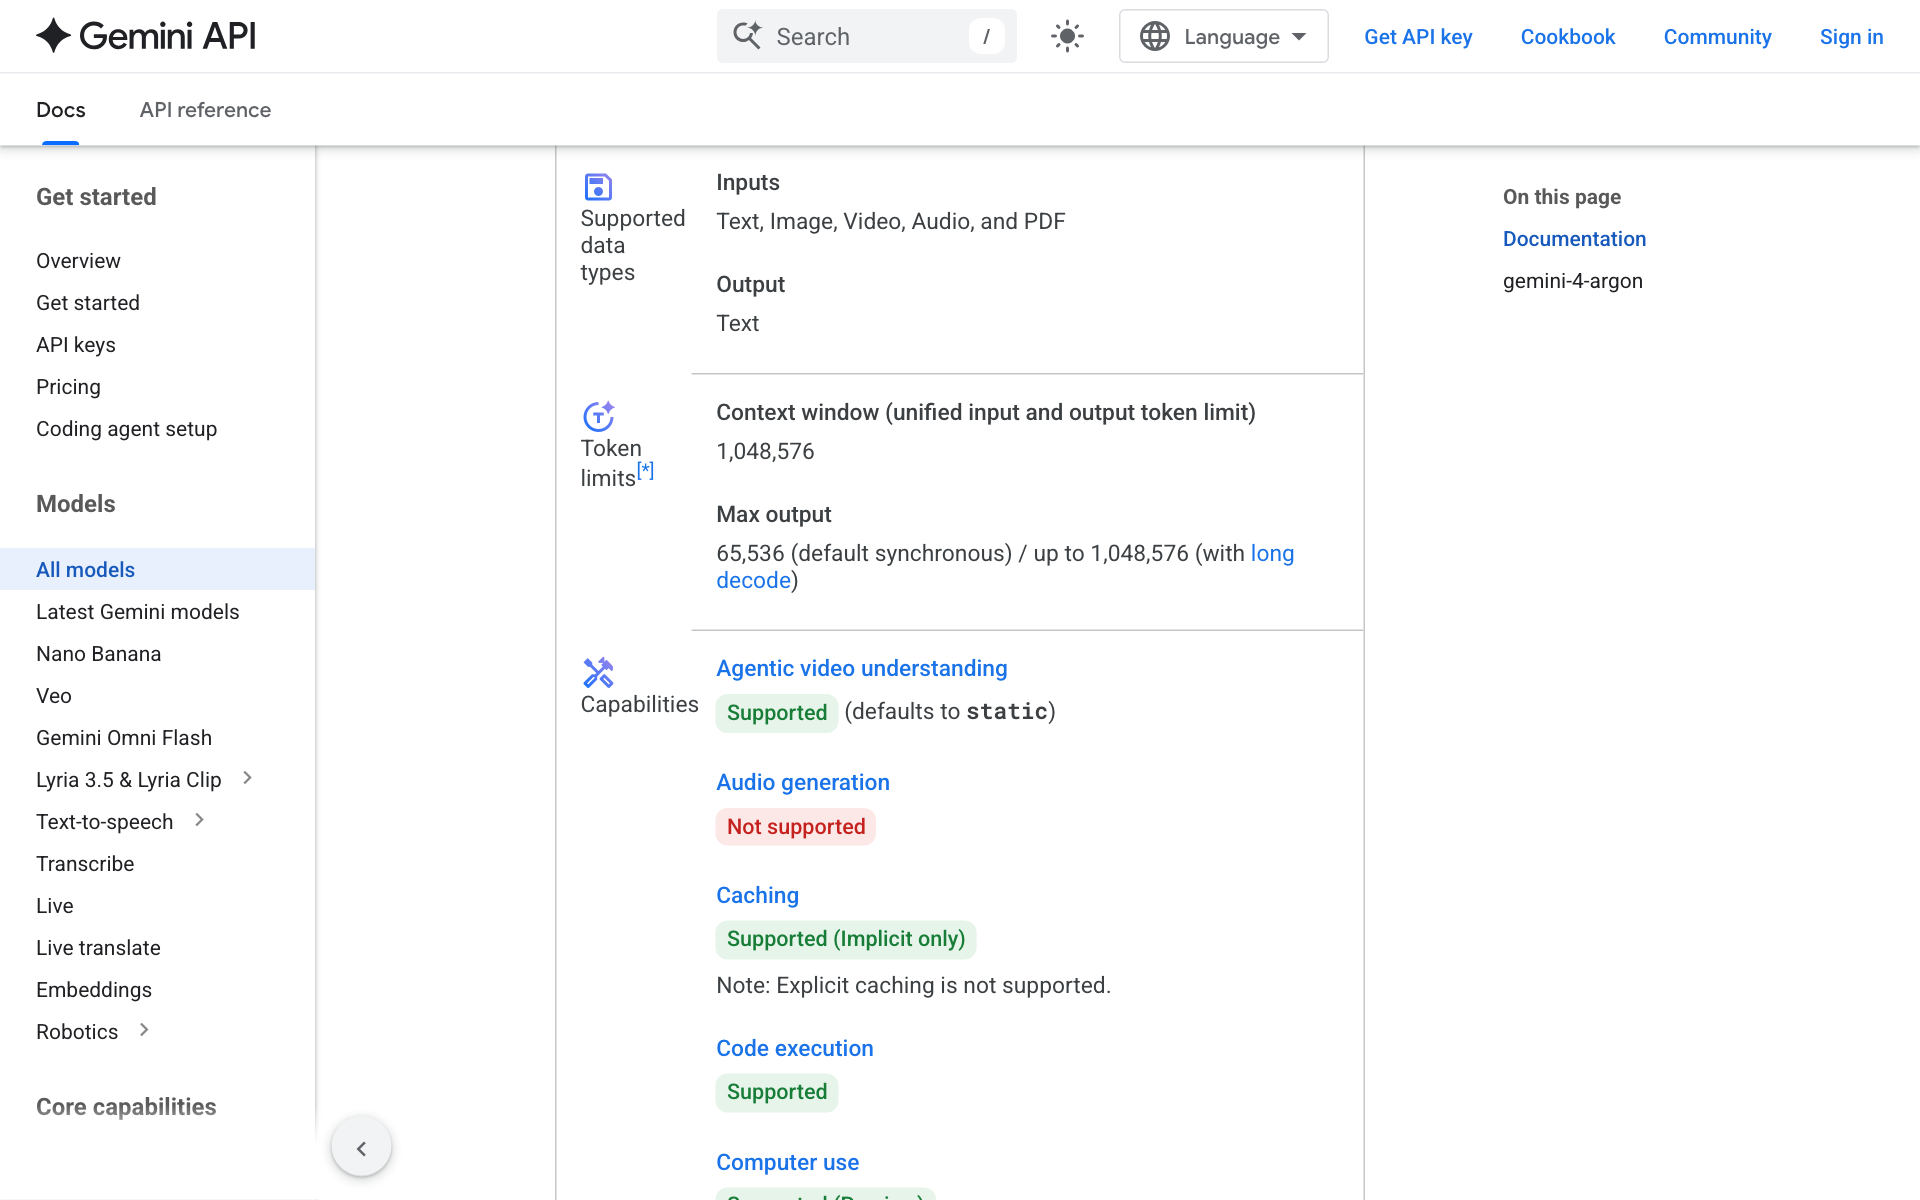Open the Get API key link
Image resolution: width=1920 pixels, height=1200 pixels.
pyautogui.click(x=1418, y=37)
